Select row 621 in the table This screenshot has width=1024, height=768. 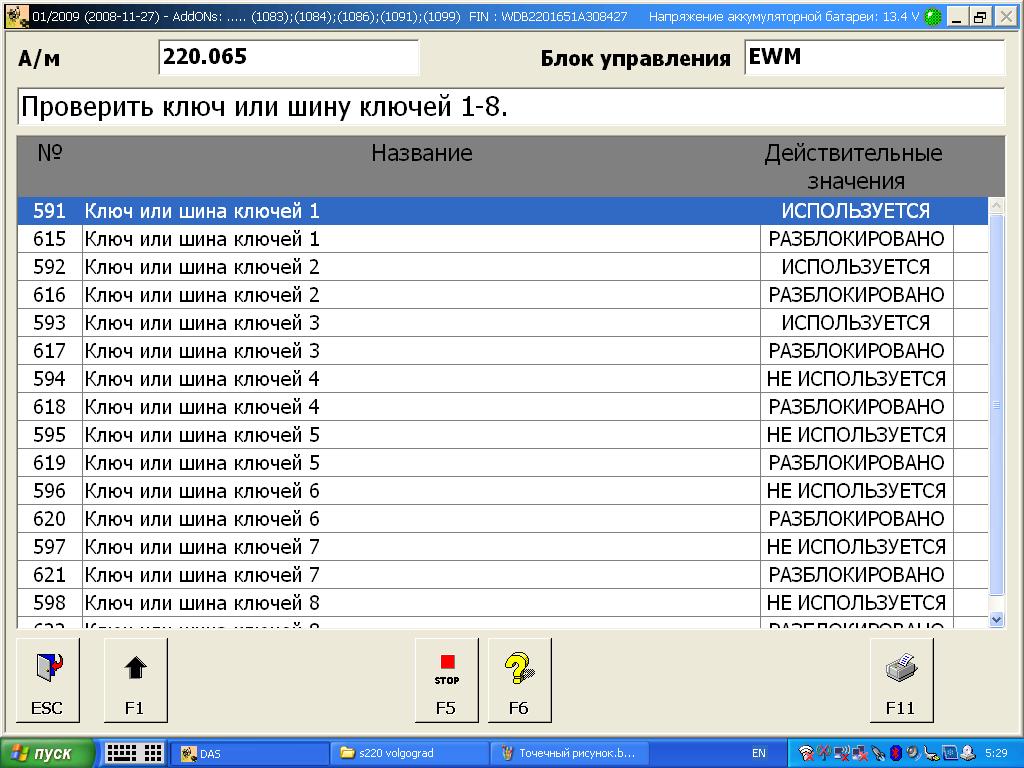coord(503,575)
